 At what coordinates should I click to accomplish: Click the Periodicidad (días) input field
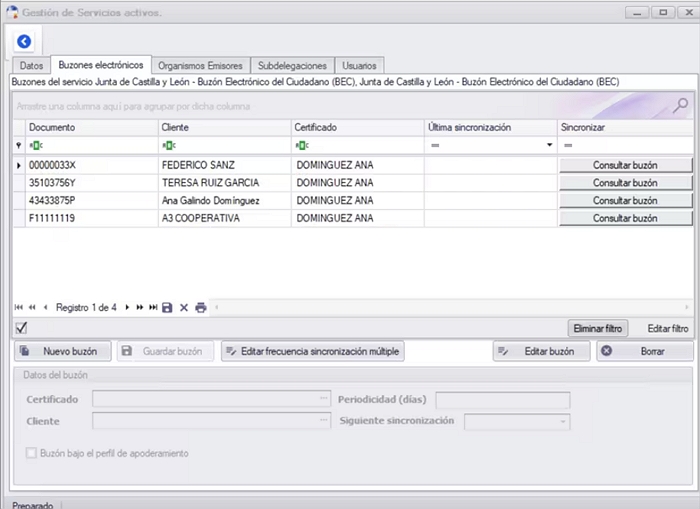click(x=503, y=400)
